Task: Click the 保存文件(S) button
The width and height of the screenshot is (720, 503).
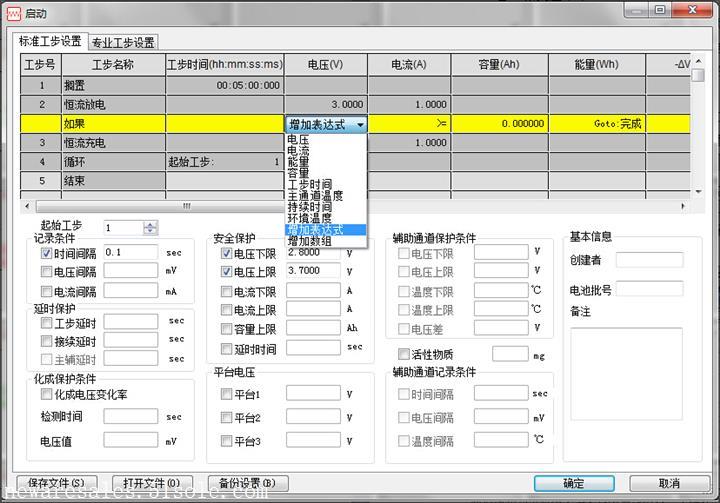Action: pyautogui.click(x=57, y=483)
